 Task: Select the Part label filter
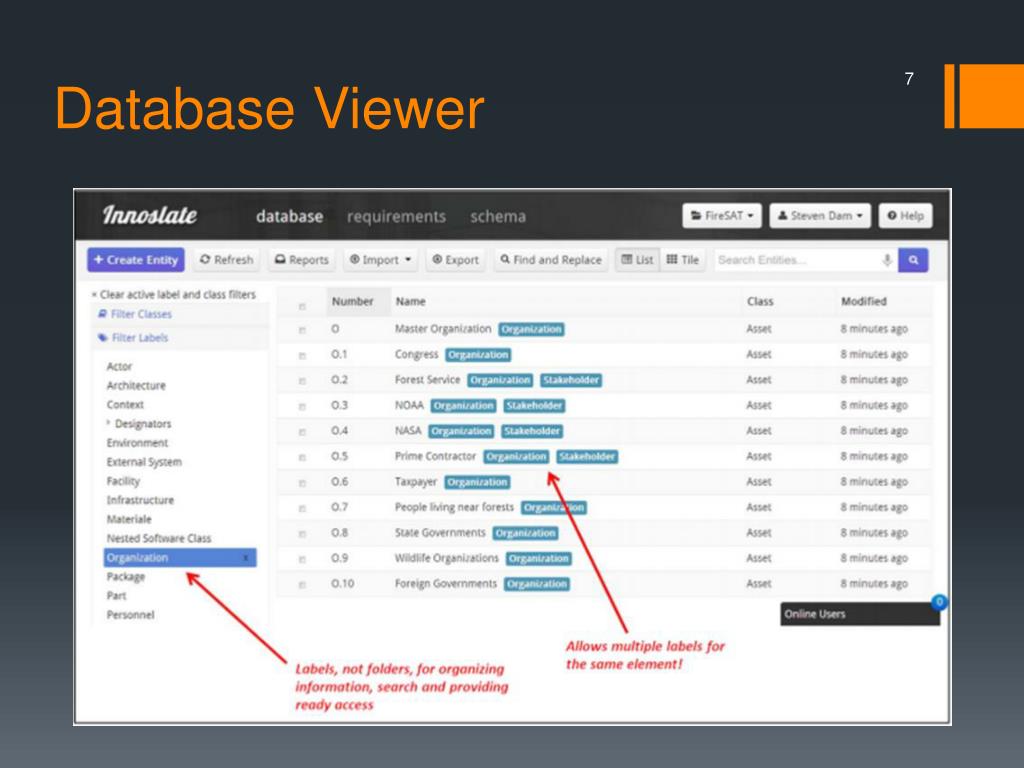tap(117, 596)
